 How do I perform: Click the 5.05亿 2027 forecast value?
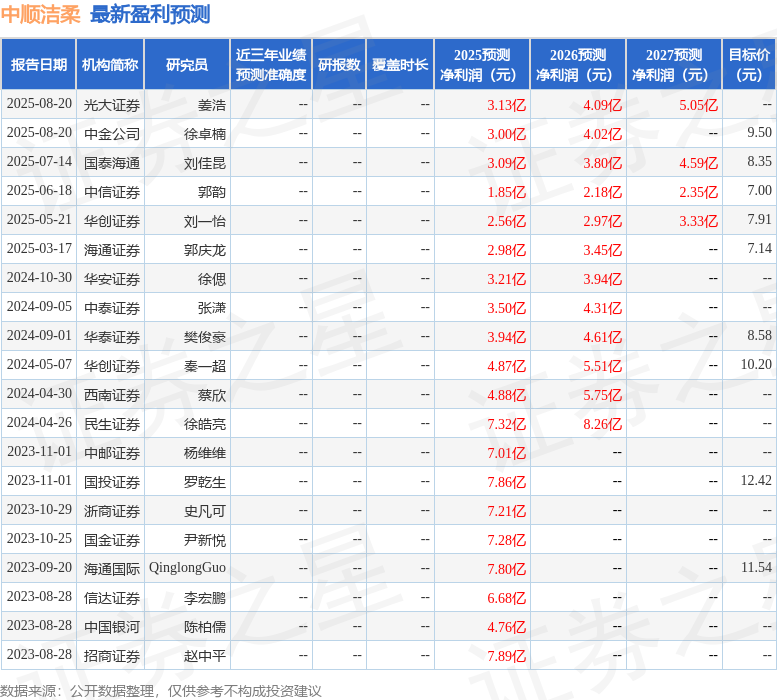pos(698,105)
